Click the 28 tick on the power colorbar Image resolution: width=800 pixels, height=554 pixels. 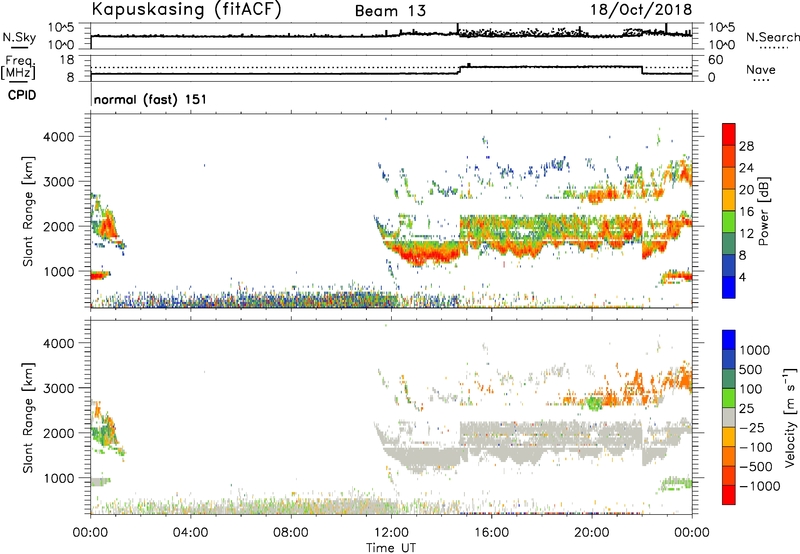pyautogui.click(x=746, y=146)
